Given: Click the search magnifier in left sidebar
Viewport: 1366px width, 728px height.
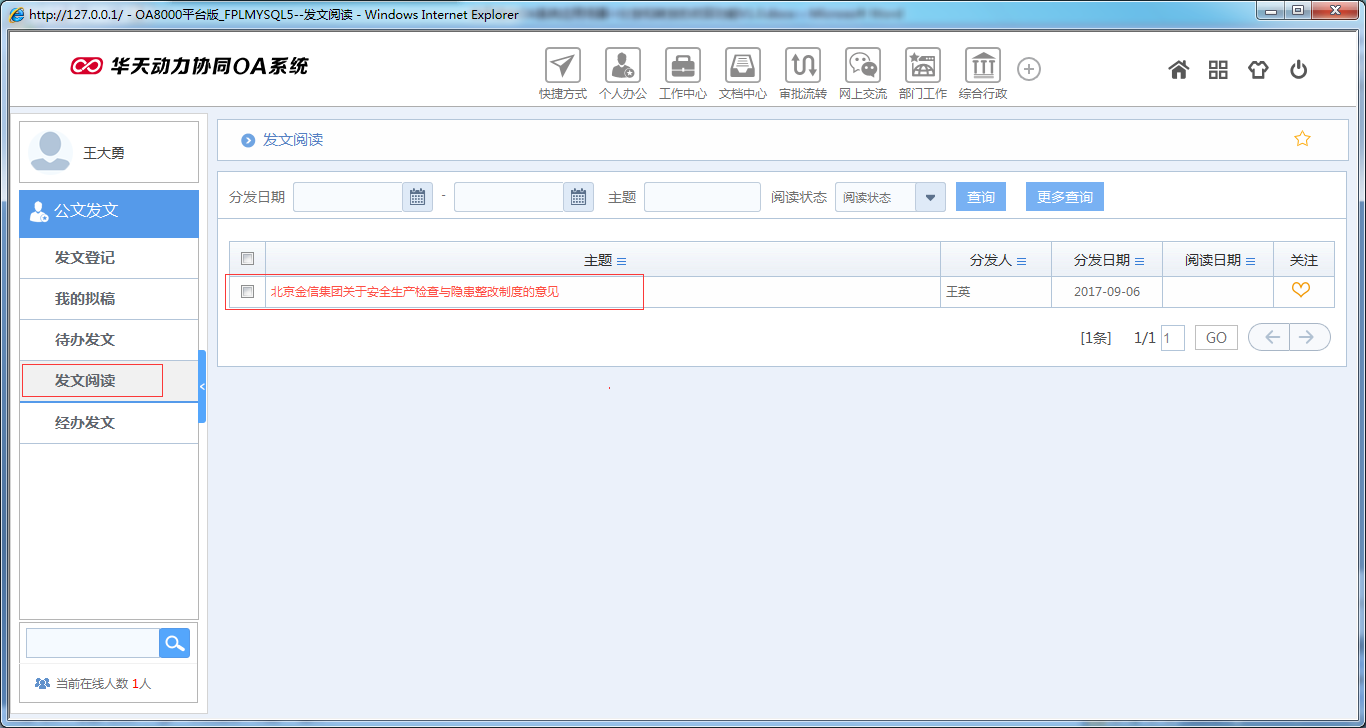Looking at the screenshot, I should [174, 642].
